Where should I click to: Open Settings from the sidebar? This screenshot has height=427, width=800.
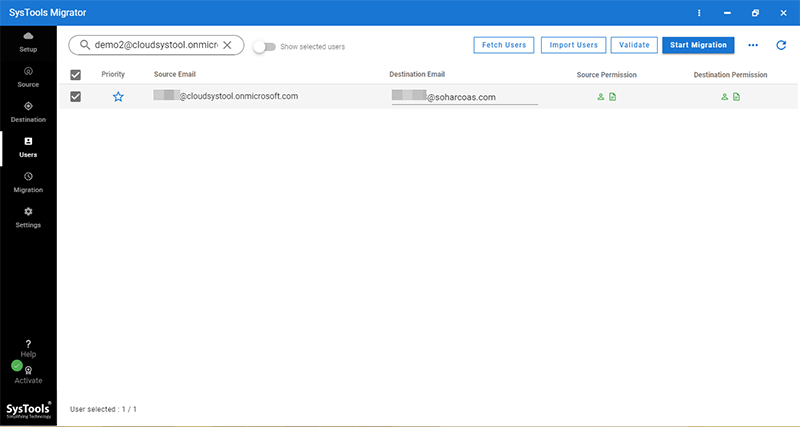tap(28, 218)
